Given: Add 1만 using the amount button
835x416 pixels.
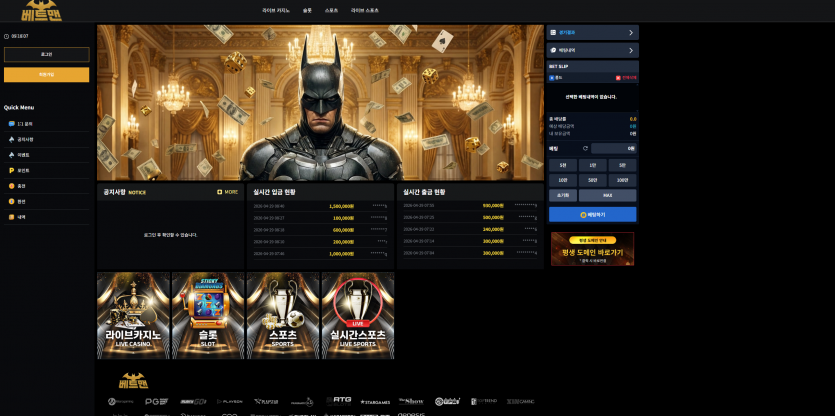Looking at the screenshot, I should (592, 165).
